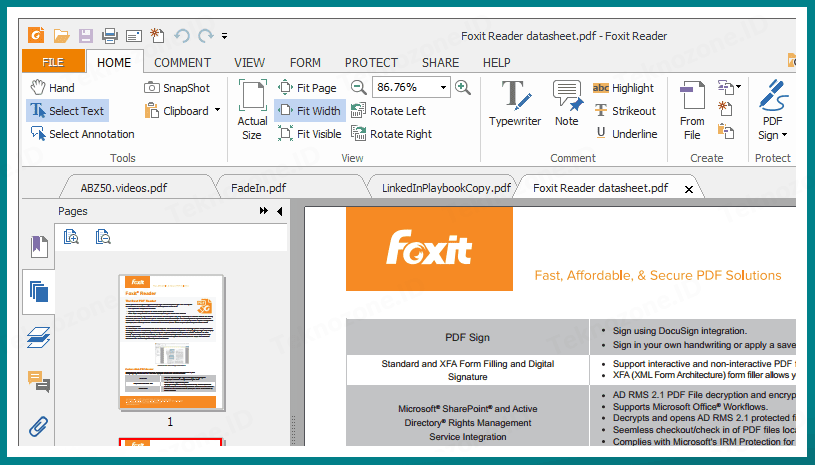This screenshot has width=815, height=465.
Task: Choose the Select Annotation tool
Action: click(x=82, y=134)
